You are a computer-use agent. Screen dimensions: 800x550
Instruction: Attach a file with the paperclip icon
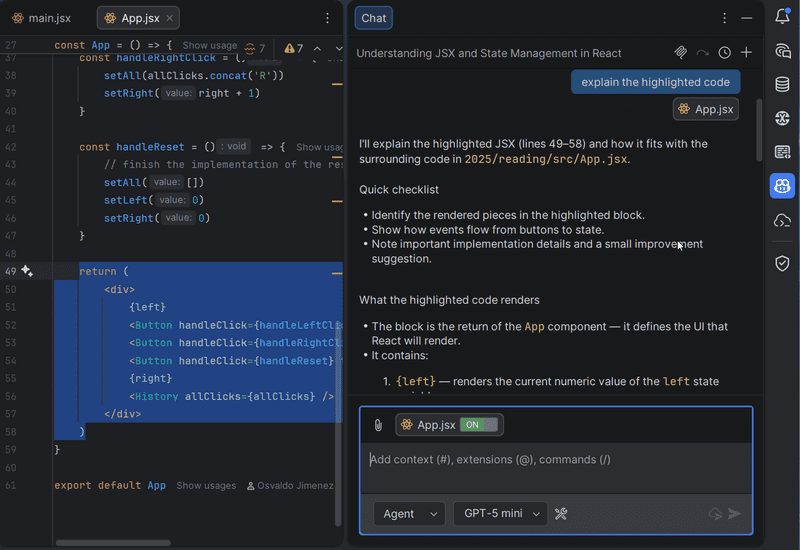pyautogui.click(x=378, y=425)
